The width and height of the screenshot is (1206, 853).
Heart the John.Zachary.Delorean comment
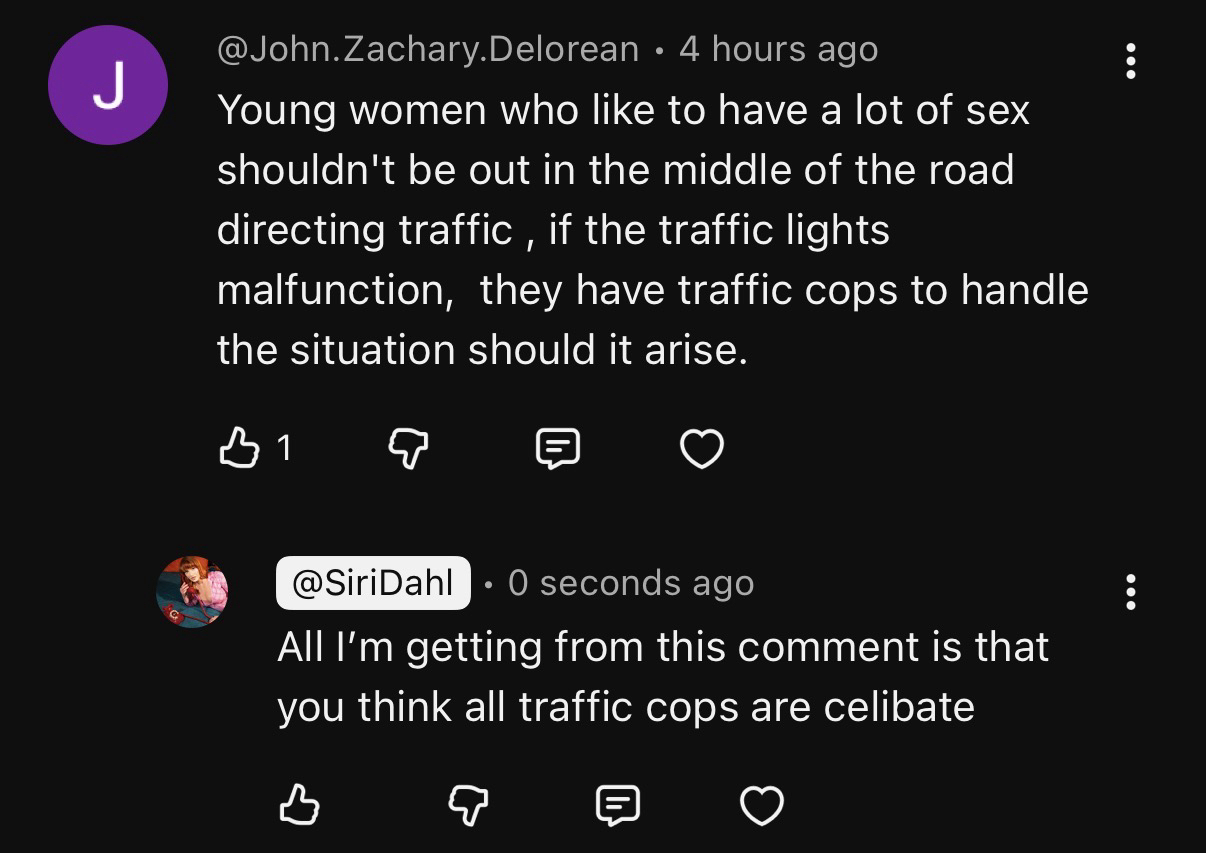coord(701,449)
